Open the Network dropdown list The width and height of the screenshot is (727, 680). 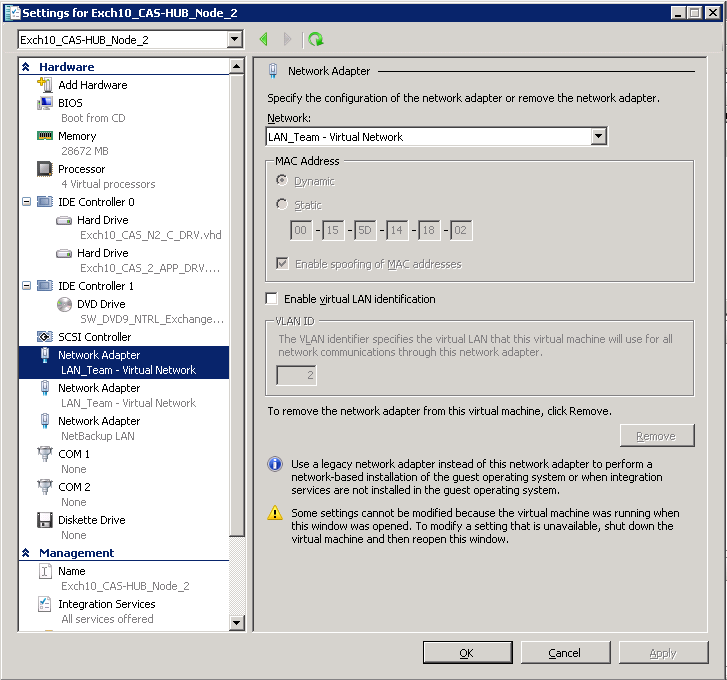[x=598, y=137]
